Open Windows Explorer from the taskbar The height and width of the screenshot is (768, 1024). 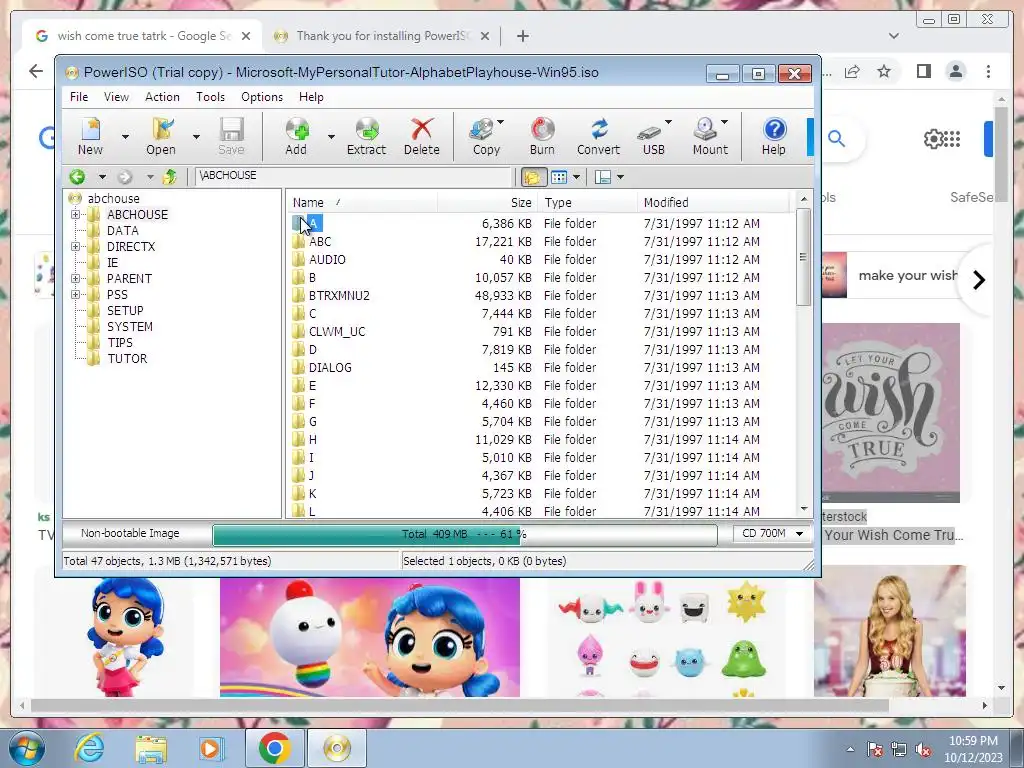151,748
